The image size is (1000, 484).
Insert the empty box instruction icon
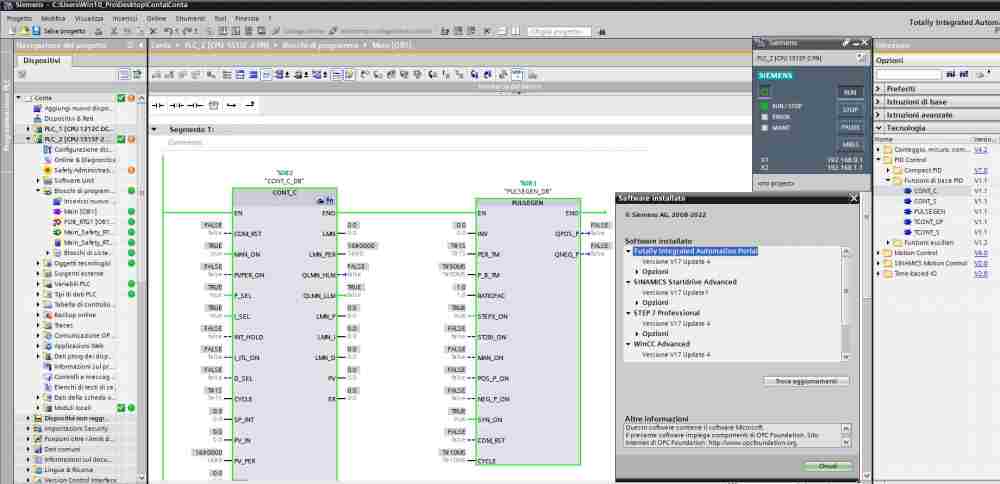coord(212,104)
